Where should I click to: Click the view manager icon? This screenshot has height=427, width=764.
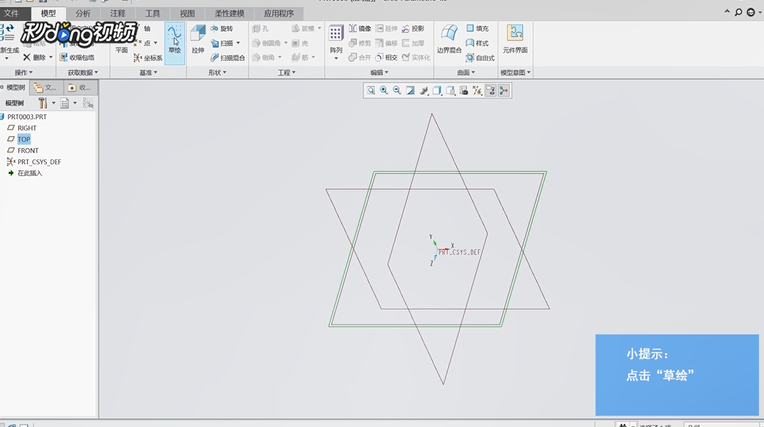464,91
